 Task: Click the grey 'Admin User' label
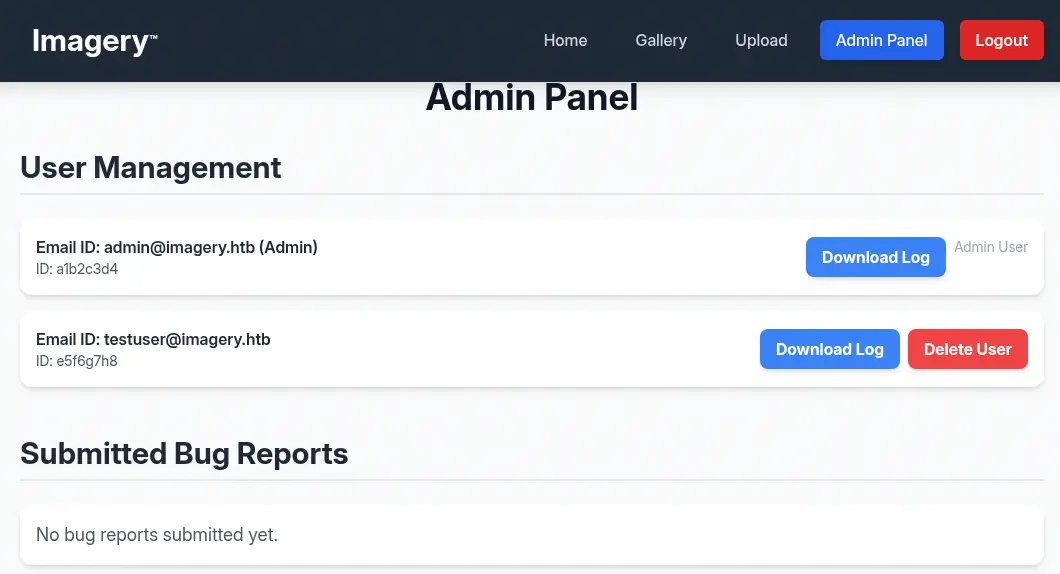[990, 247]
